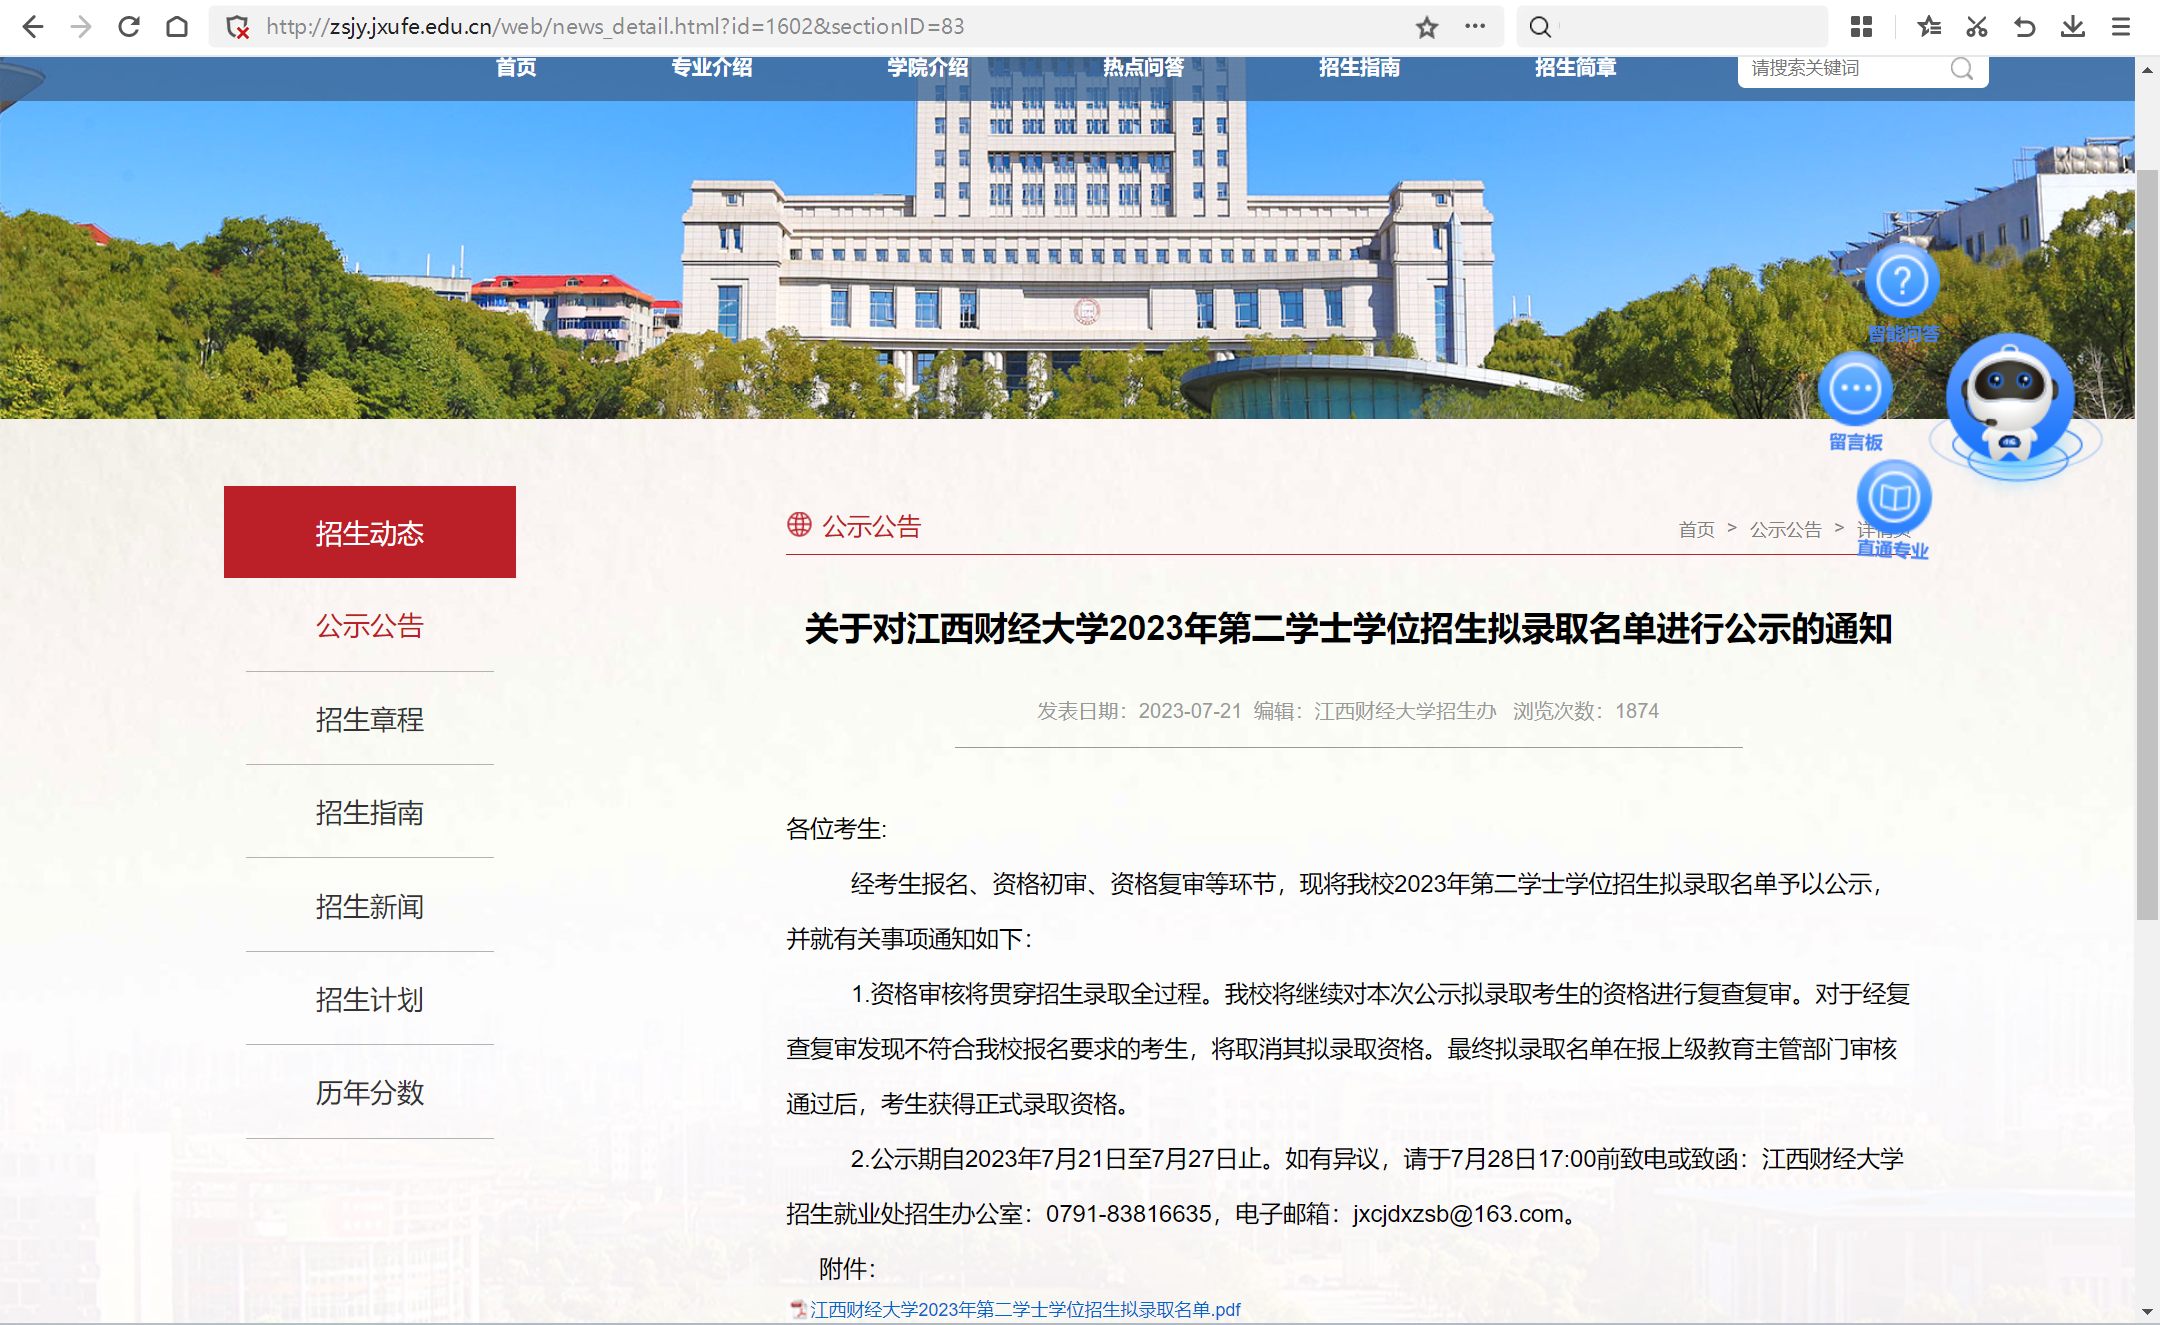The image size is (2160, 1325).
Task: Open the 智能问答 question mark icon
Action: click(1901, 282)
